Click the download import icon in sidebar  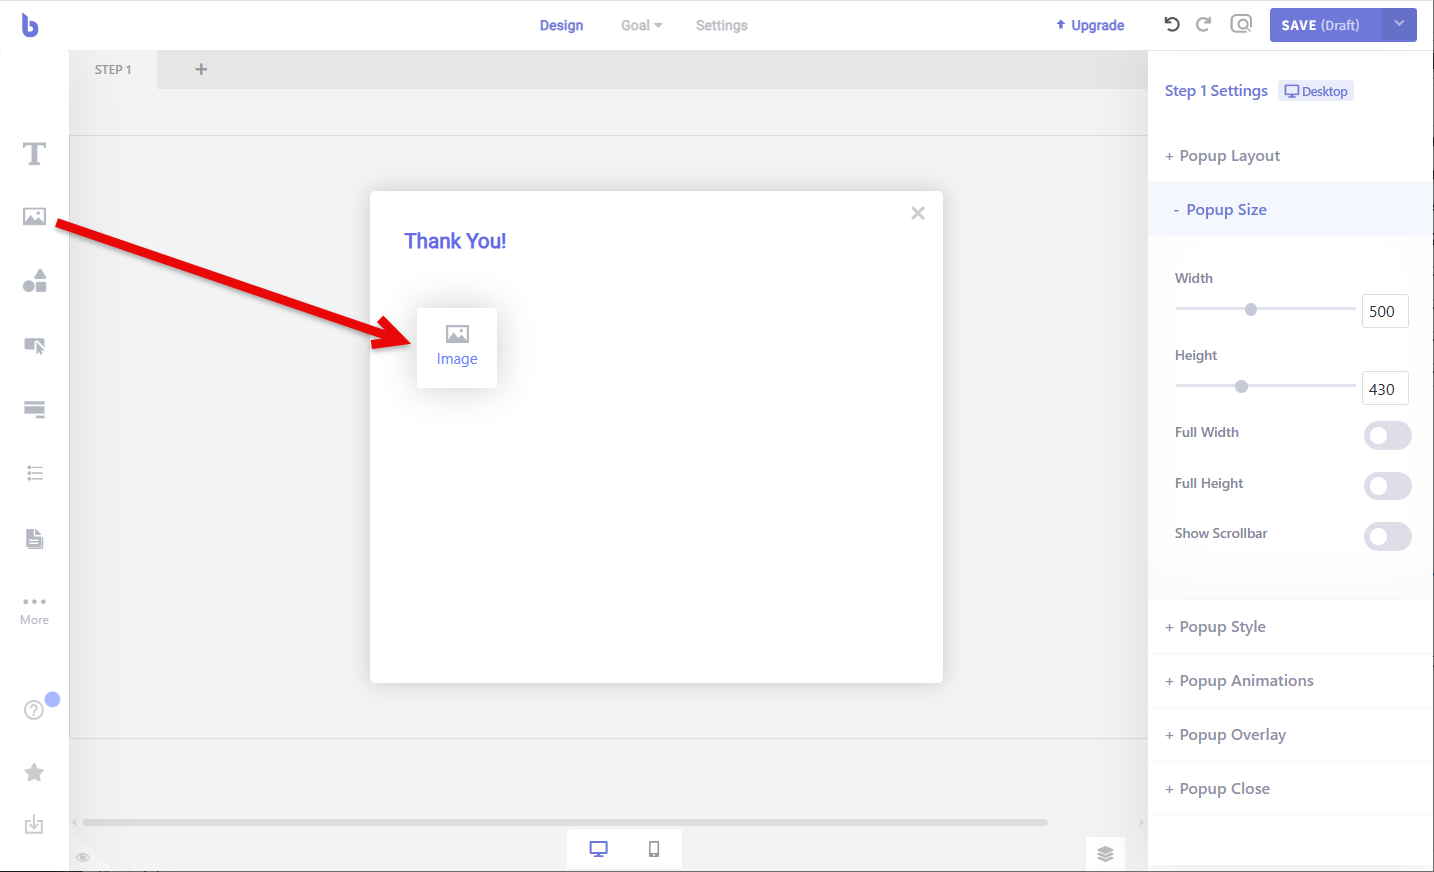[34, 825]
